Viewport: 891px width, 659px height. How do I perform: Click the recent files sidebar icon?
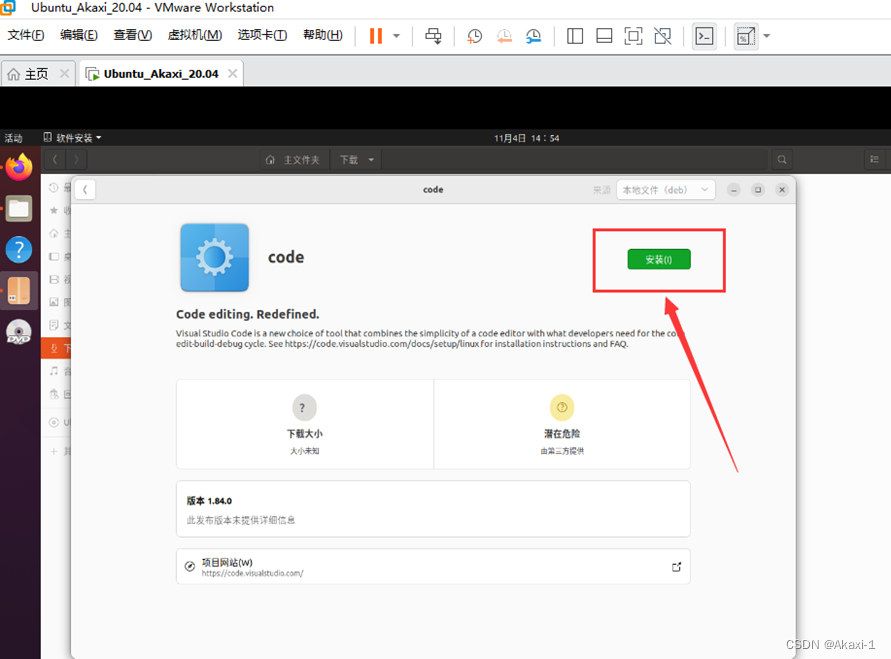tap(54, 187)
